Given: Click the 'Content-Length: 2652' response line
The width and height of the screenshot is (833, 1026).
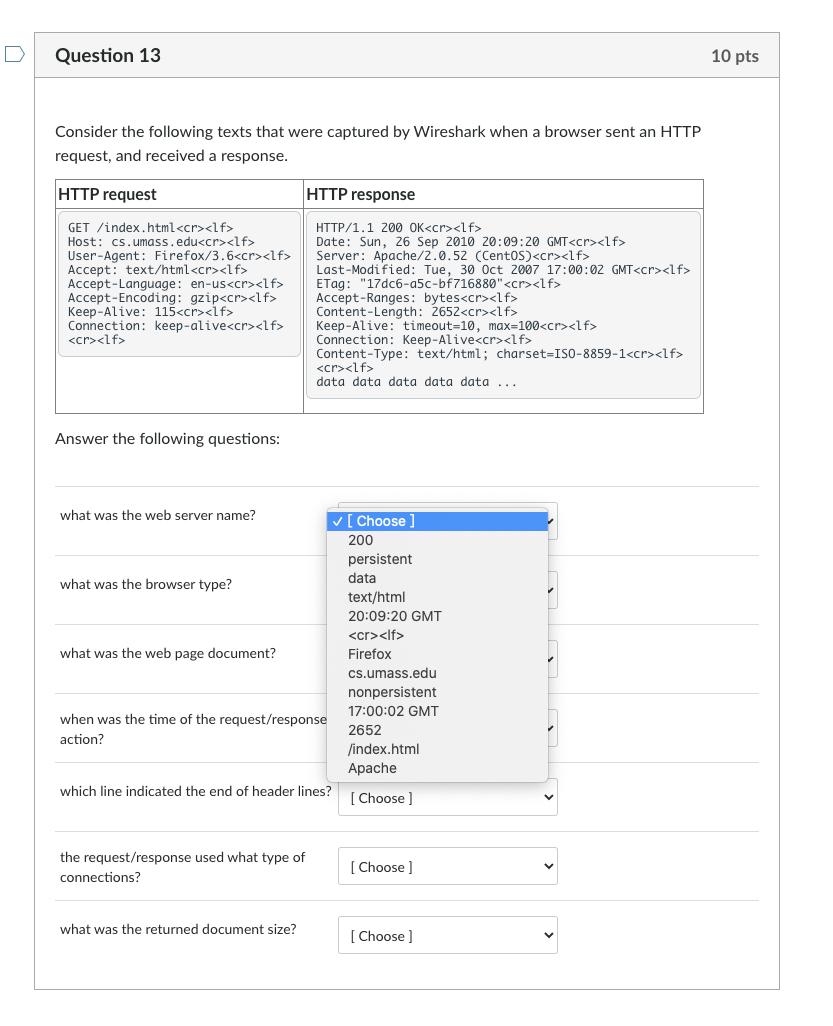Looking at the screenshot, I should (417, 312).
